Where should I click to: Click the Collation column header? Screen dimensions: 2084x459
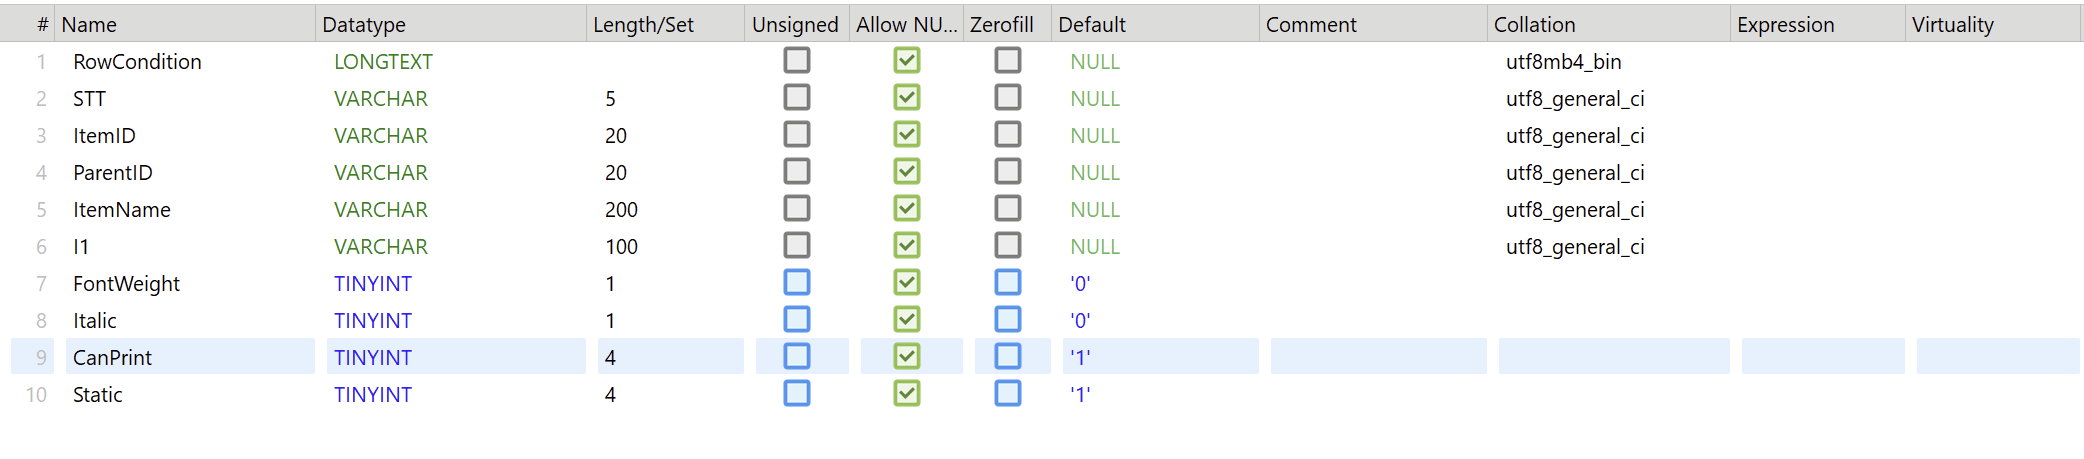1534,25
